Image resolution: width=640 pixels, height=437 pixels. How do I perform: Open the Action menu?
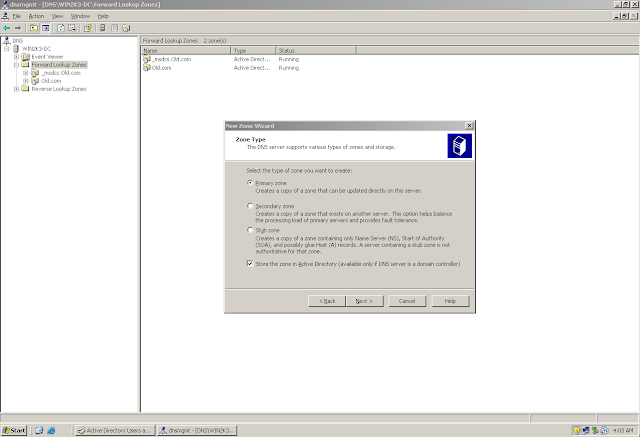[x=36, y=16]
